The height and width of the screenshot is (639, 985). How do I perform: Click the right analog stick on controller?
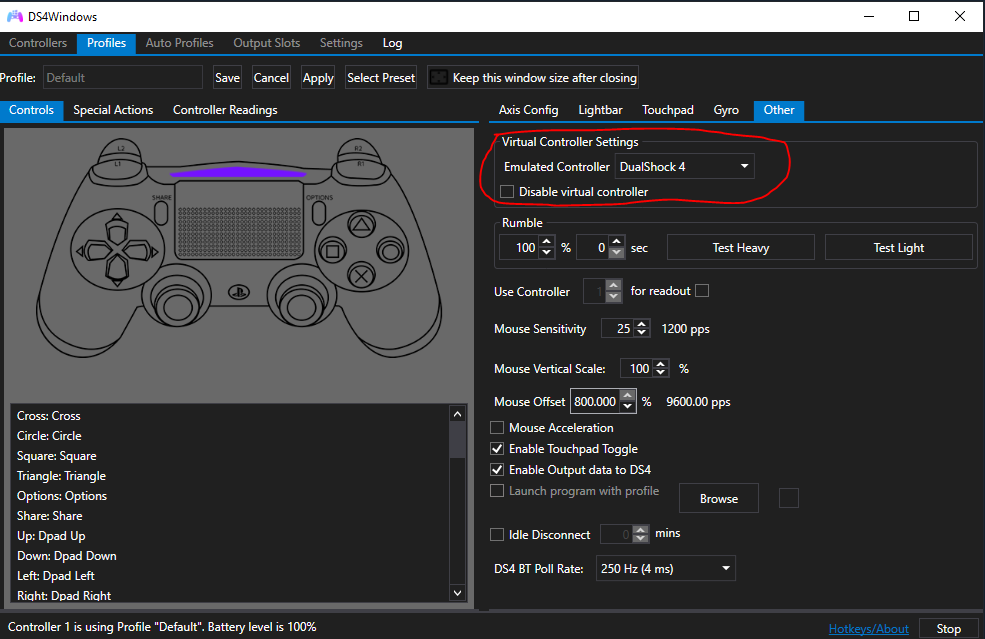coord(304,301)
